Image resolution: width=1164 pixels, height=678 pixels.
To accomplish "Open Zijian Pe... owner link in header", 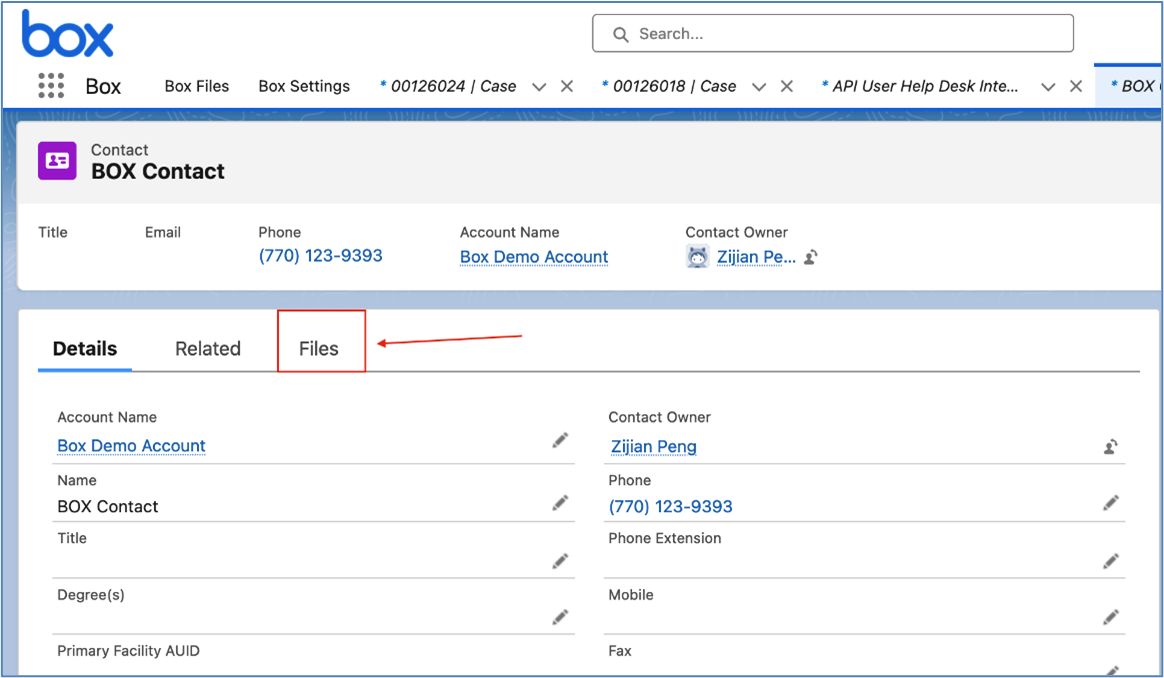I will click(x=756, y=257).
